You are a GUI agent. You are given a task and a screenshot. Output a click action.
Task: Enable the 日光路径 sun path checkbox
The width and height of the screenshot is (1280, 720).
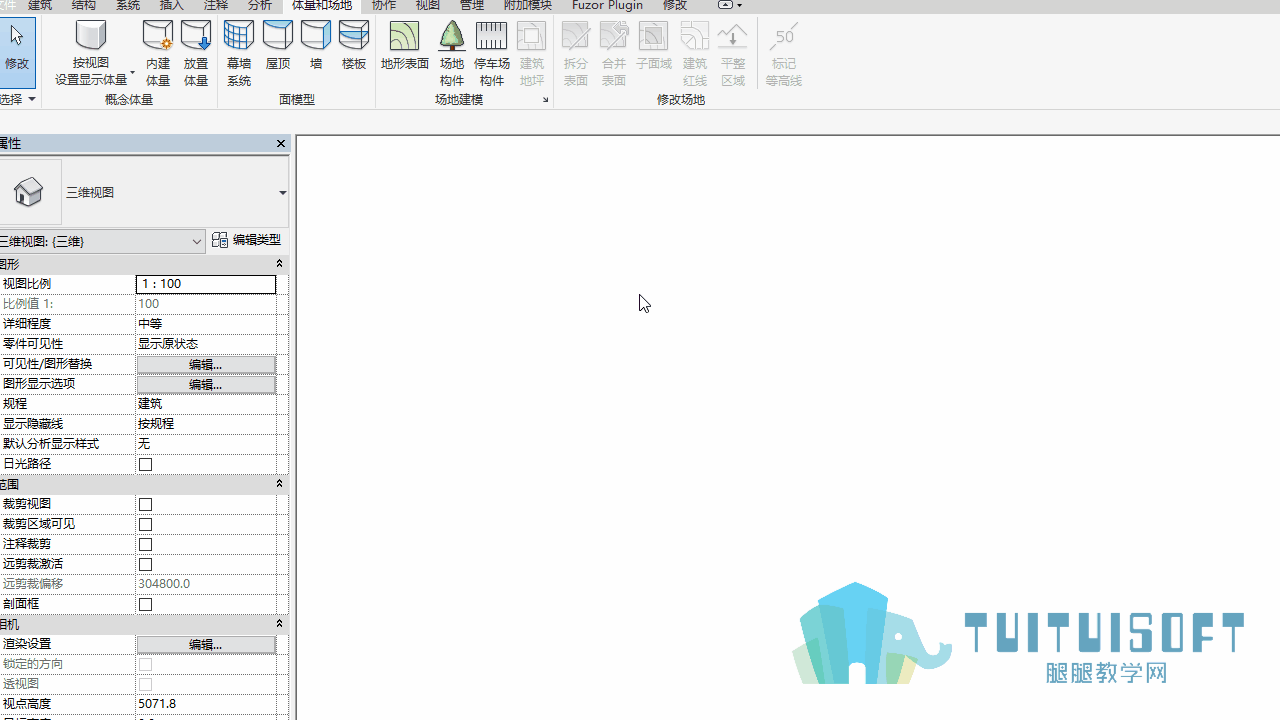146,464
